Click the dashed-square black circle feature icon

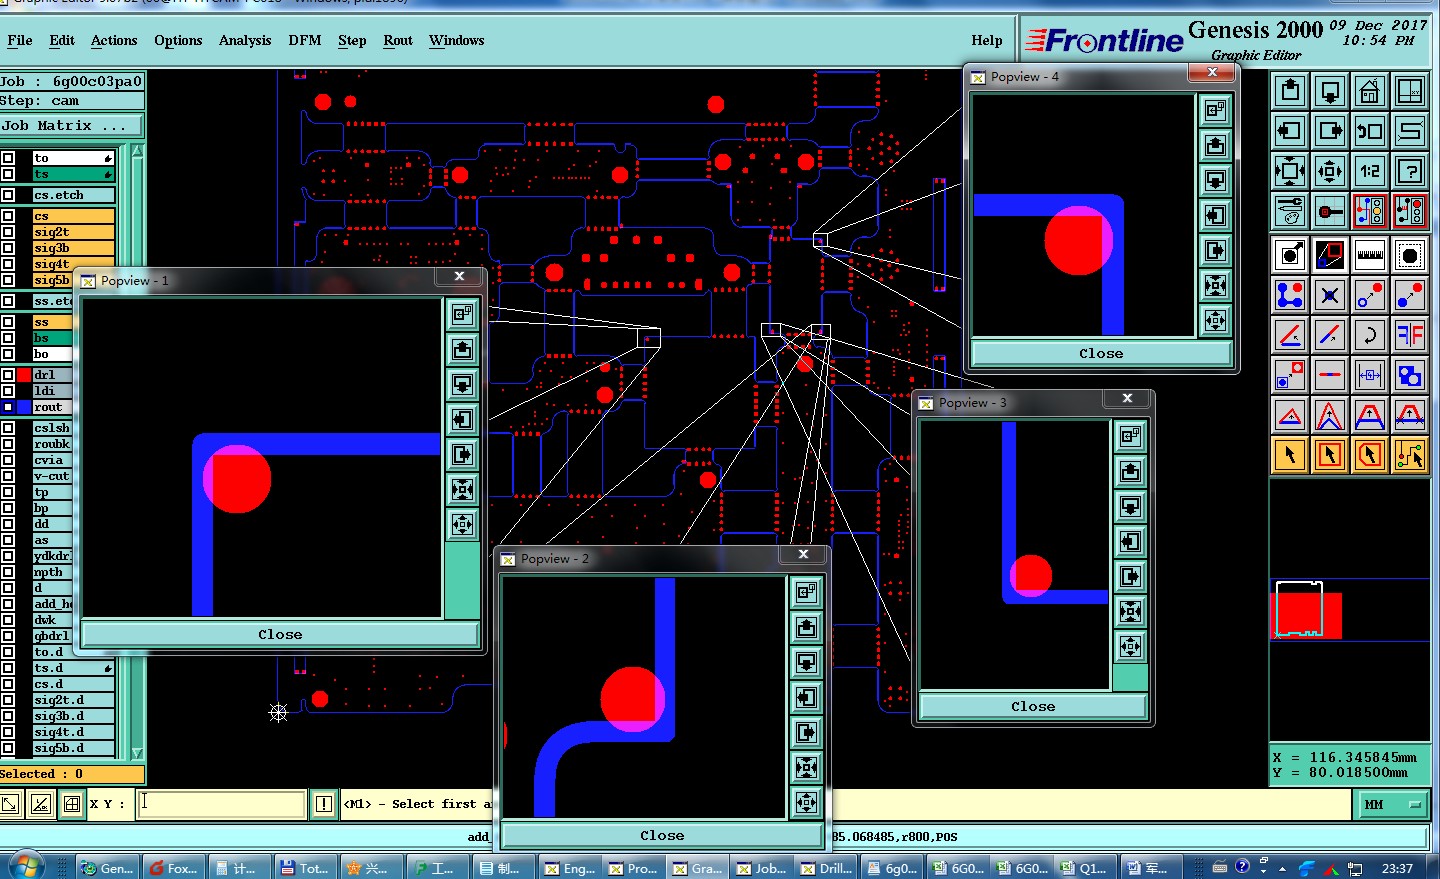tap(1410, 255)
